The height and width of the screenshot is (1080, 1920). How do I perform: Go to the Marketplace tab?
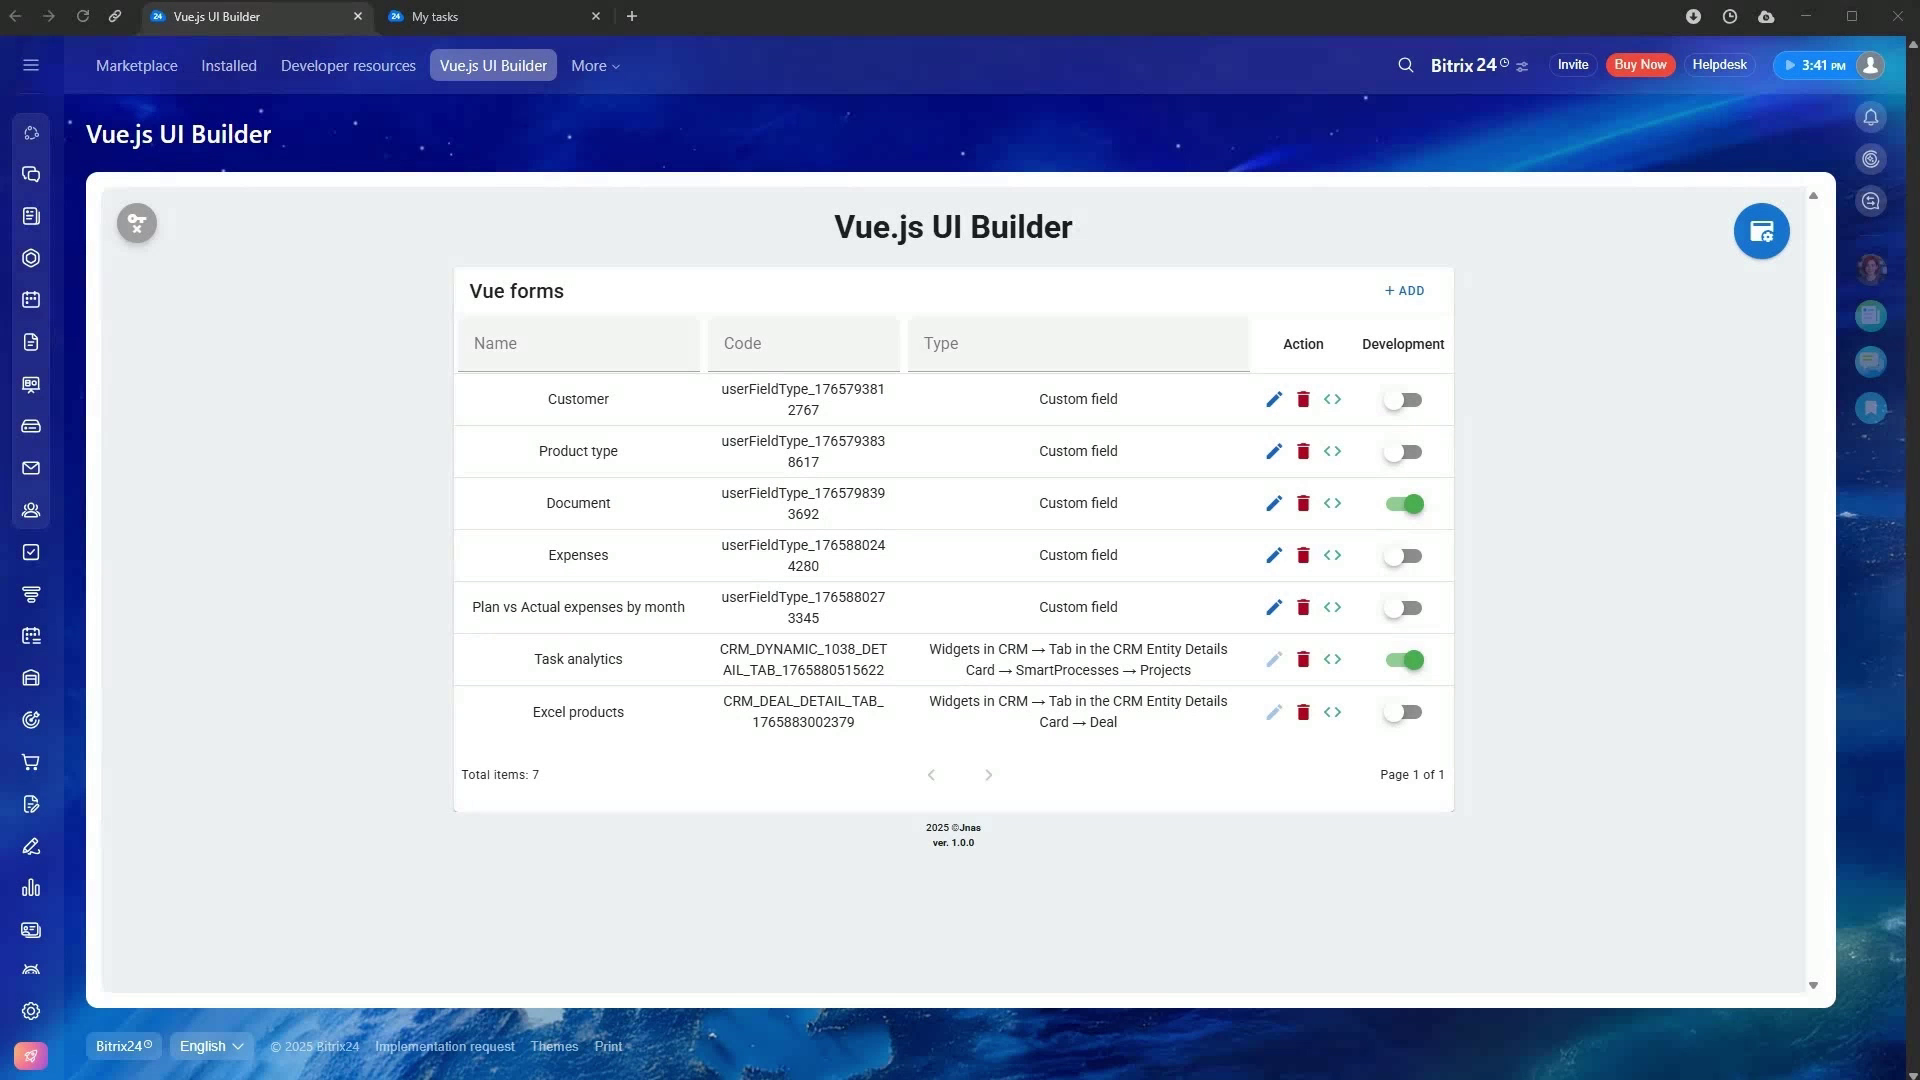coord(137,66)
